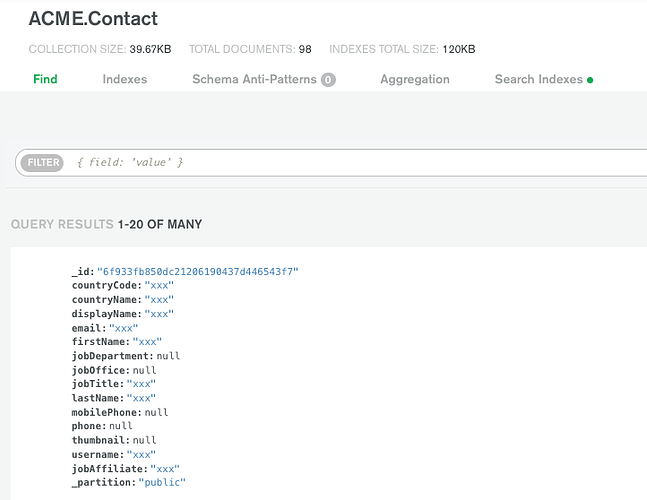Click the green Search Indexes status dot
This screenshot has width=647, height=500.
click(590, 80)
